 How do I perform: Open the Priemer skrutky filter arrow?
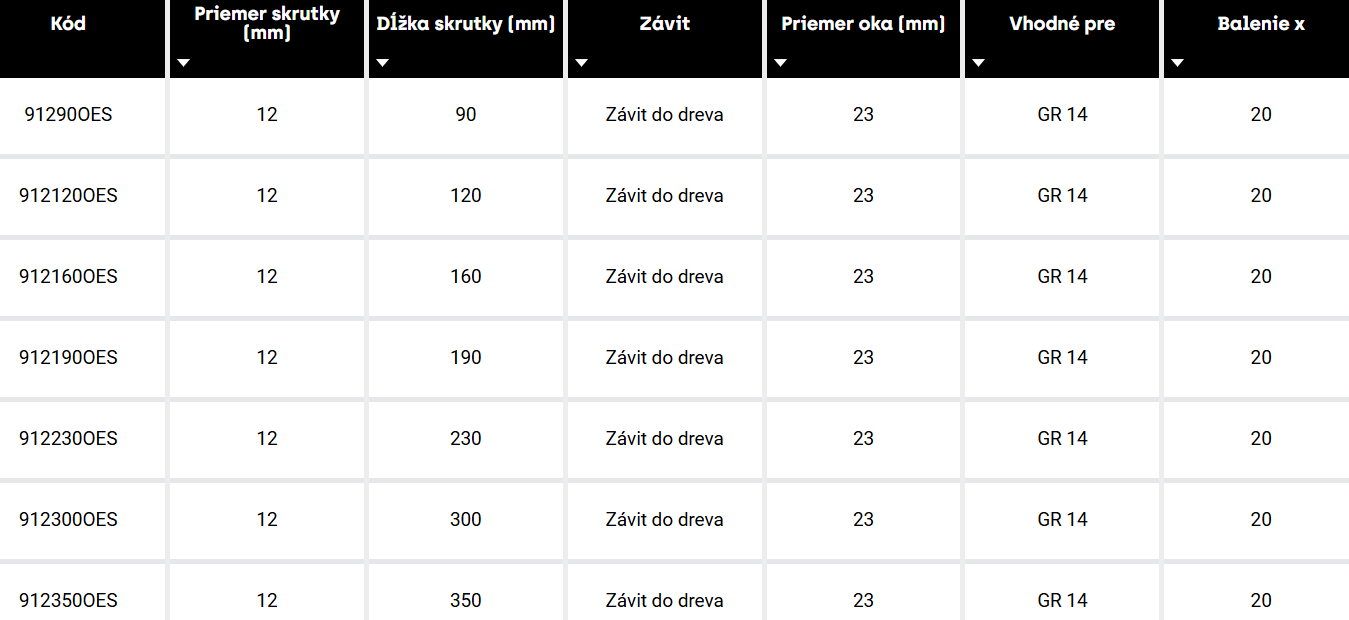[182, 63]
